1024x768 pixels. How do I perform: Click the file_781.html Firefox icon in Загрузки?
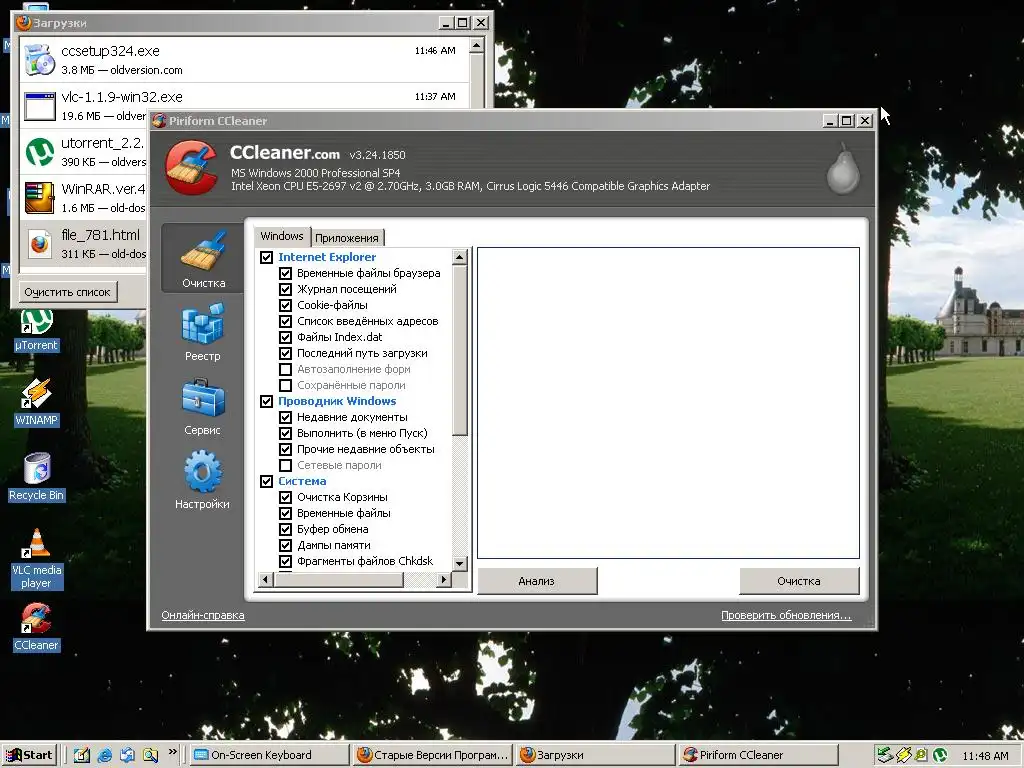click(x=40, y=244)
